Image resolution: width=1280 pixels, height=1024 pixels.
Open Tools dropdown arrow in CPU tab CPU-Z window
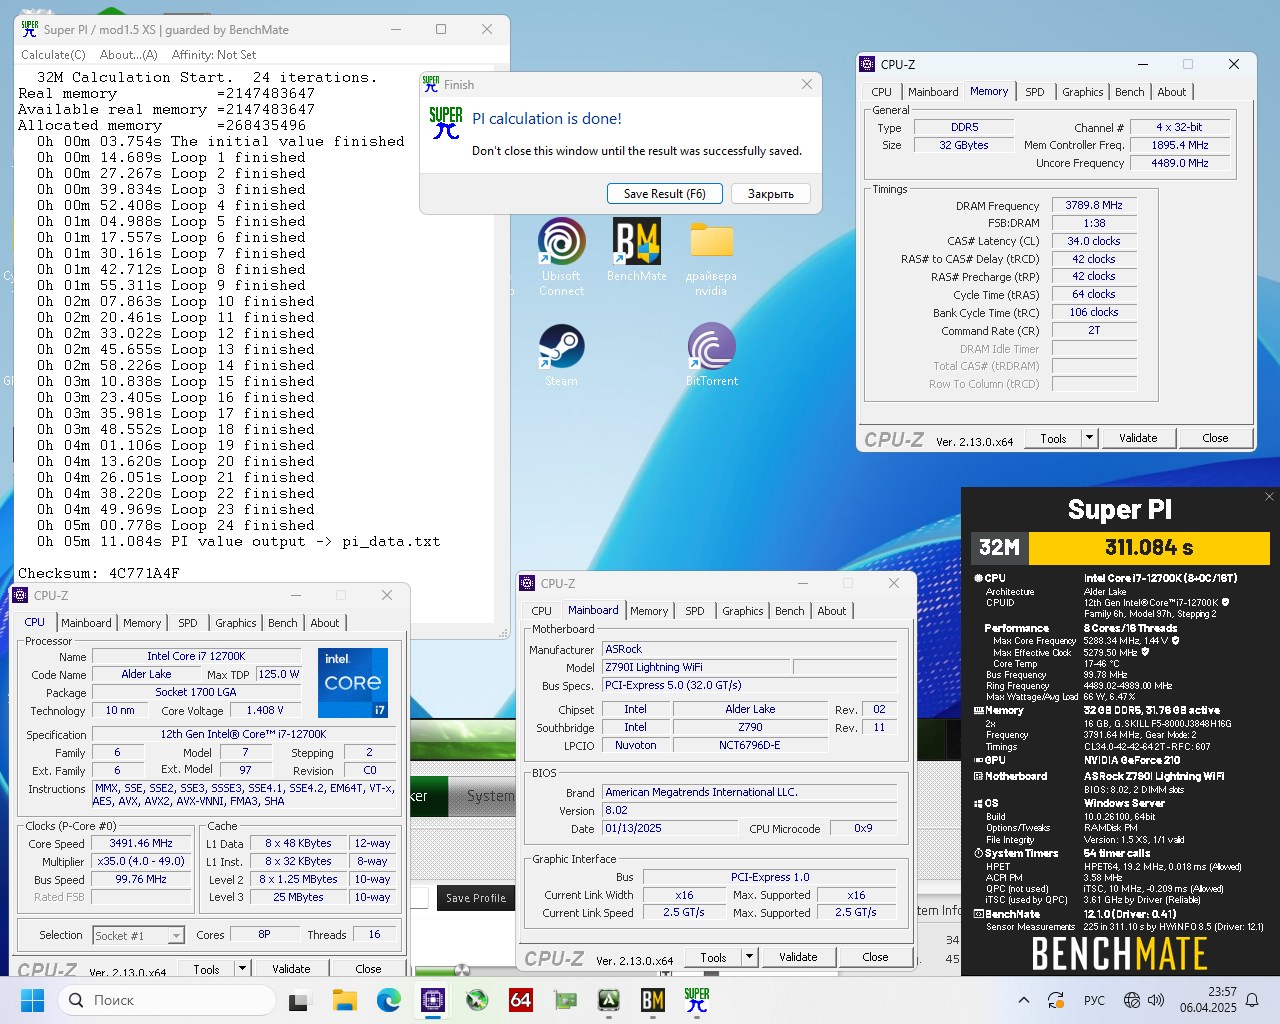point(242,968)
